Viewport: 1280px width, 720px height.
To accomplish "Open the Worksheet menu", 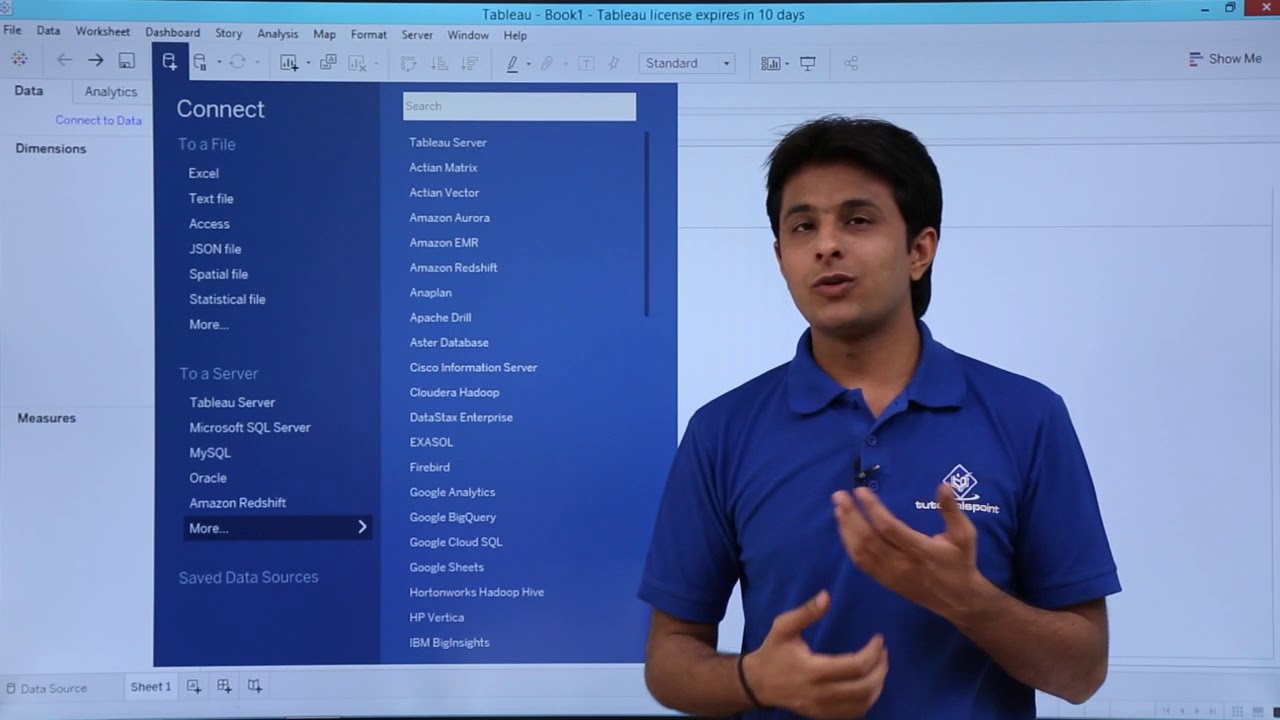I will (x=103, y=32).
